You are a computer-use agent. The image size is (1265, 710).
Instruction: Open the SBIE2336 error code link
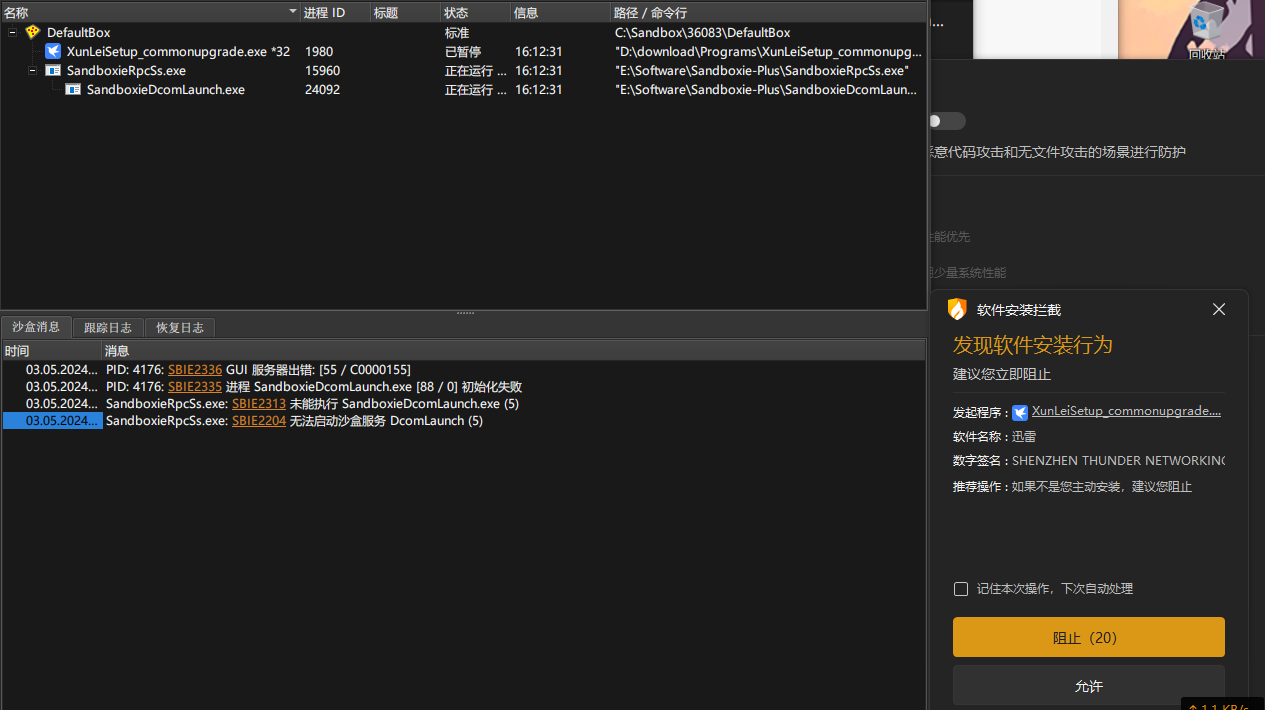[x=195, y=370]
